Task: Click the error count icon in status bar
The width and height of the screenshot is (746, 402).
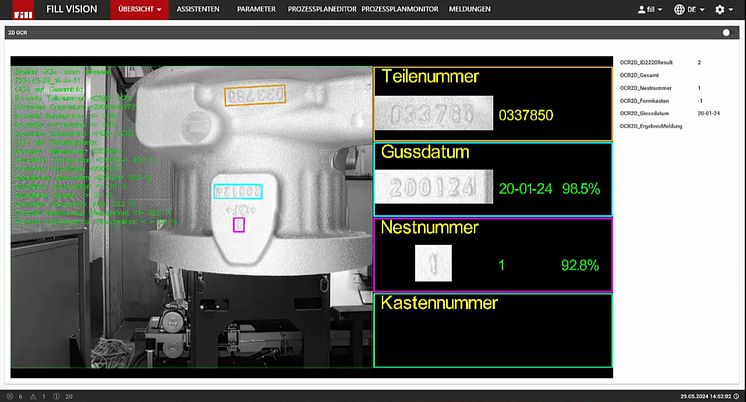Action: click(8, 396)
